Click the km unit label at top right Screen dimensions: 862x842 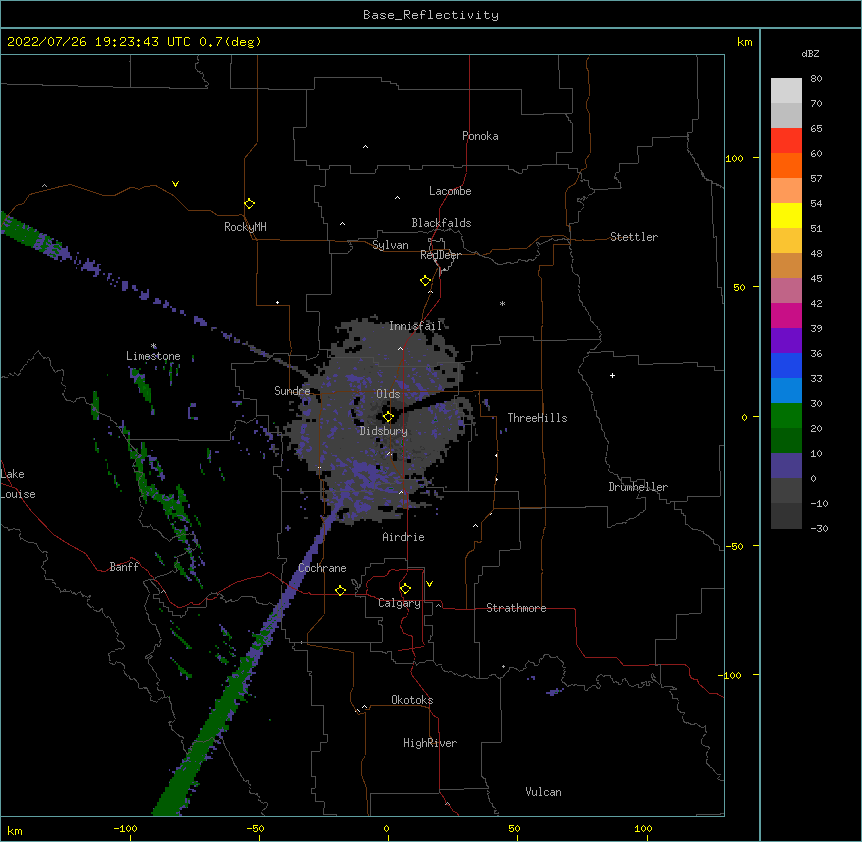click(744, 42)
